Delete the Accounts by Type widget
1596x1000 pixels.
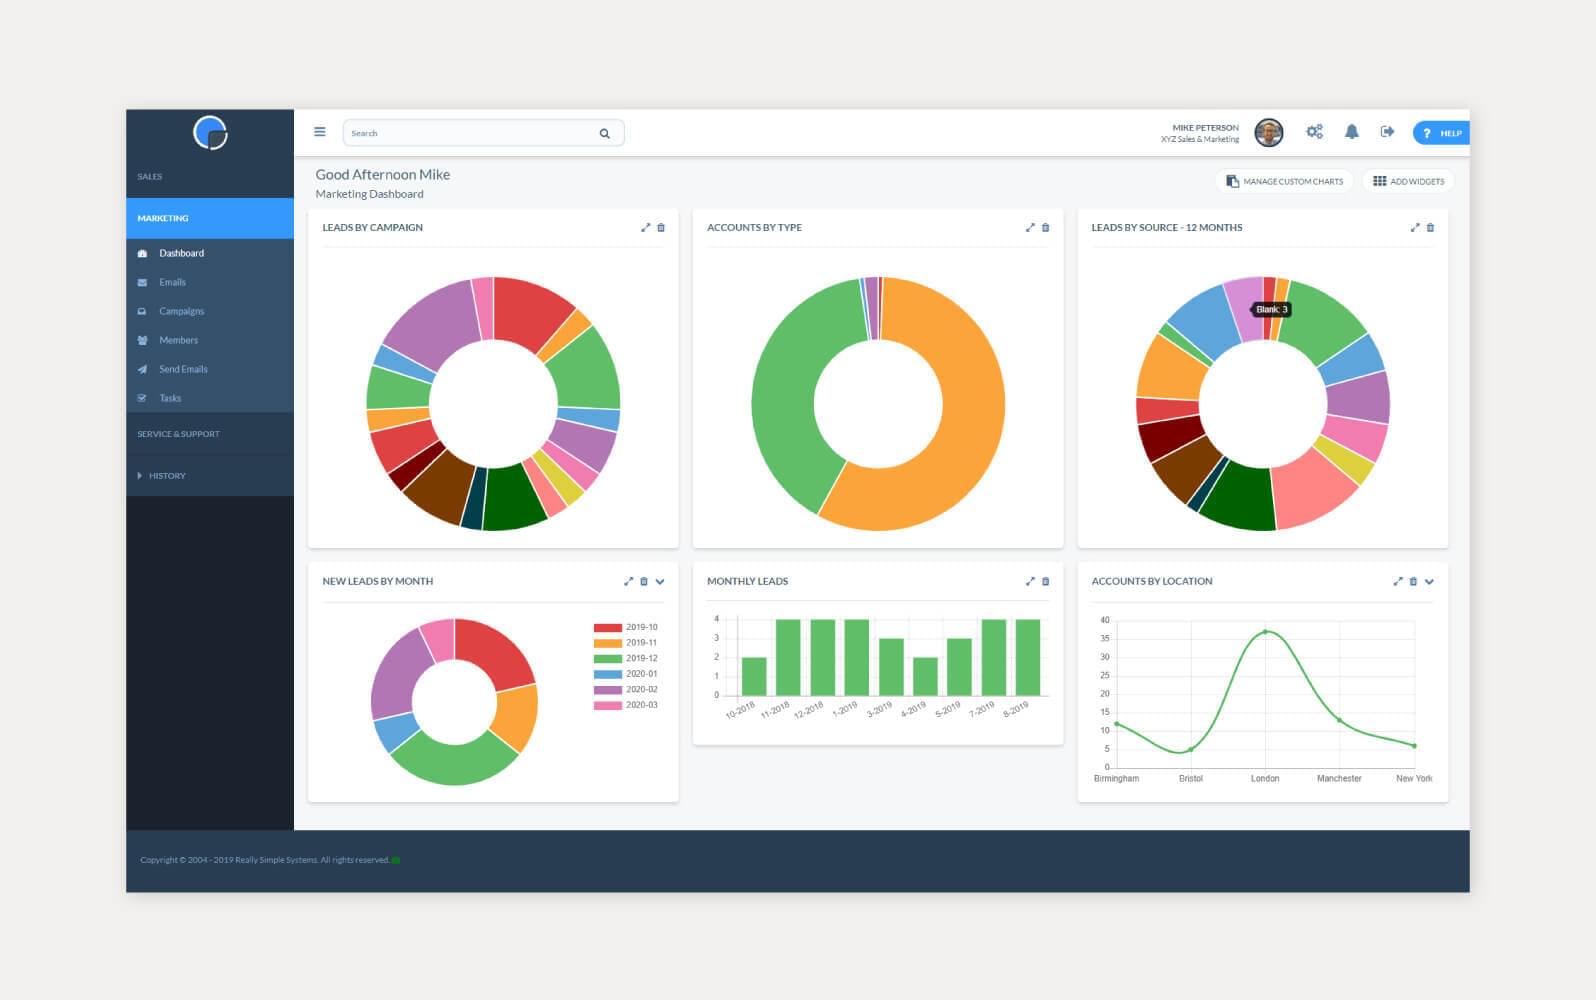pos(1046,228)
